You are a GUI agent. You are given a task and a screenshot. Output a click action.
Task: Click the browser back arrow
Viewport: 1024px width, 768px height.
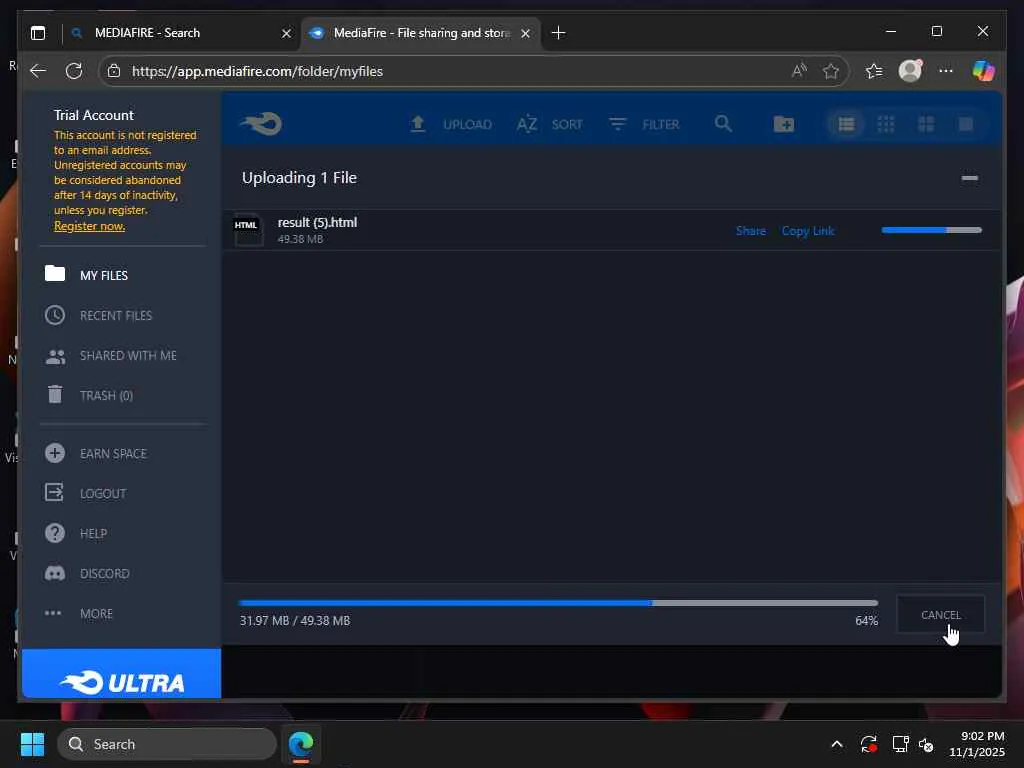pos(38,71)
